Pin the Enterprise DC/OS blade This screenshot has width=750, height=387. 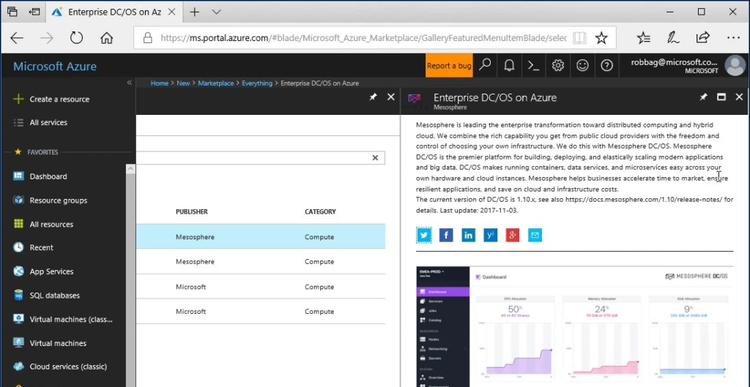703,97
